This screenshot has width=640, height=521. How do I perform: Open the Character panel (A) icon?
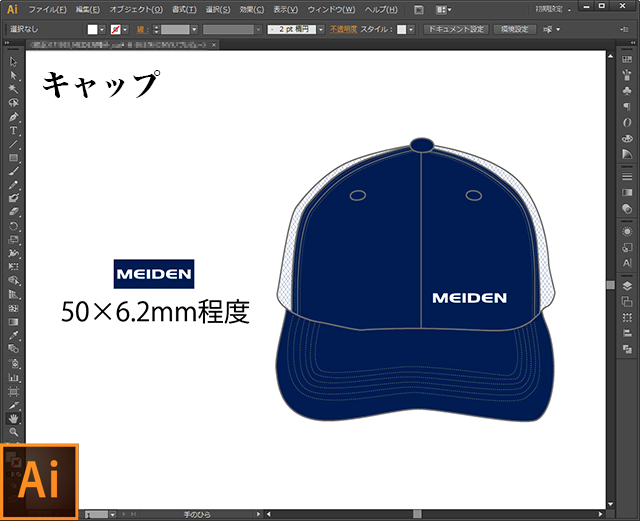coord(627,263)
